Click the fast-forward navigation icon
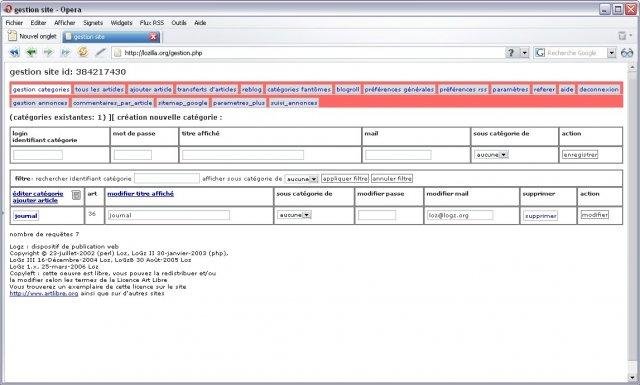640x385 pixels. click(65, 52)
